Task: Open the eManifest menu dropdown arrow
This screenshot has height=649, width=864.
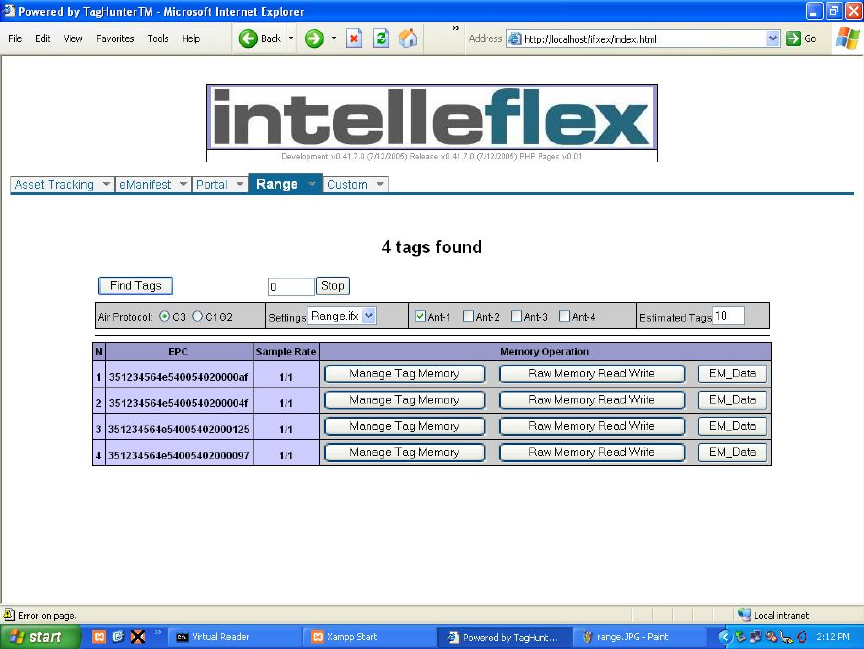Action: [x=183, y=184]
